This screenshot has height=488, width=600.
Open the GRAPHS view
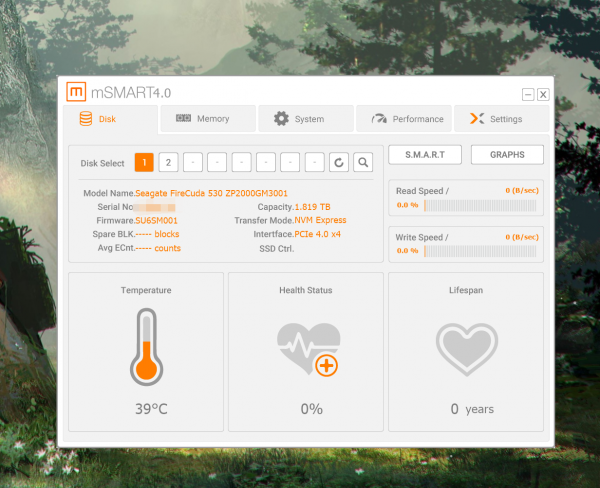(x=506, y=154)
